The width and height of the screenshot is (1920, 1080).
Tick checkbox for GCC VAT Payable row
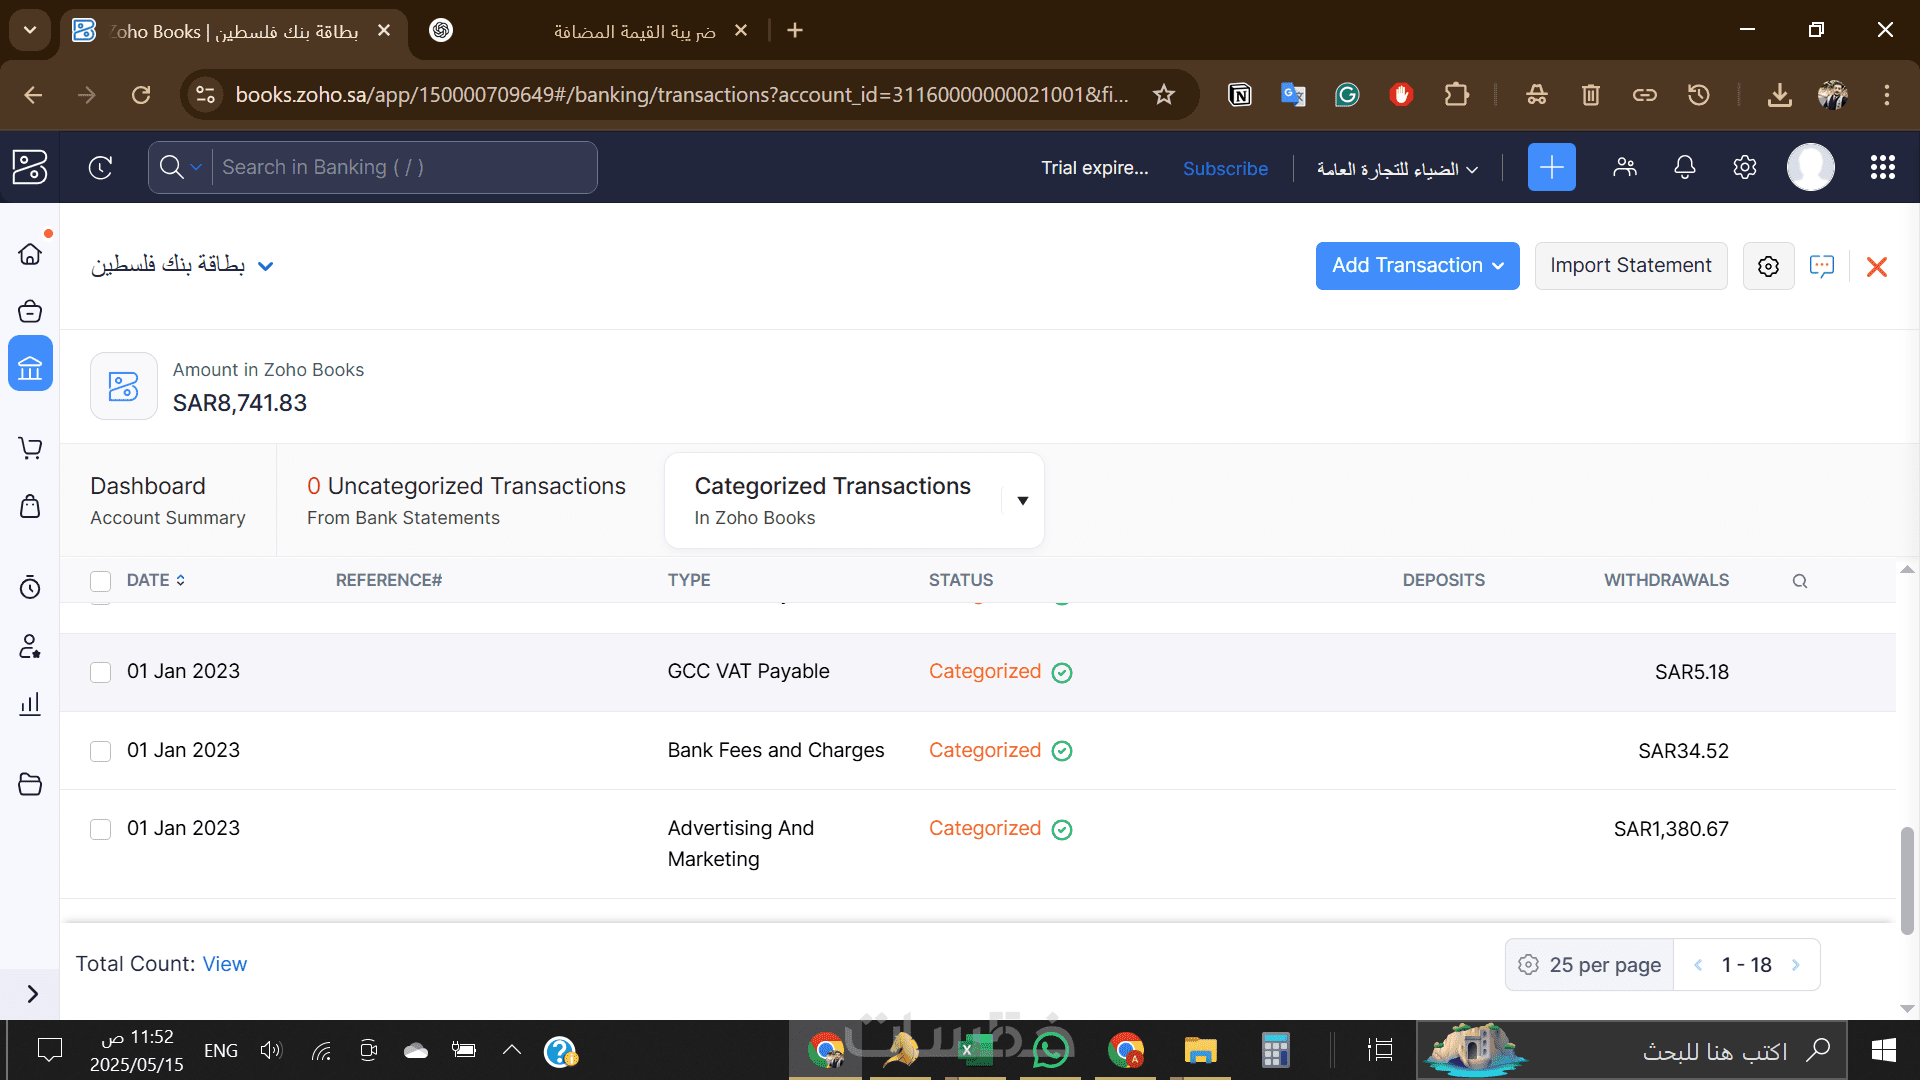tap(100, 672)
